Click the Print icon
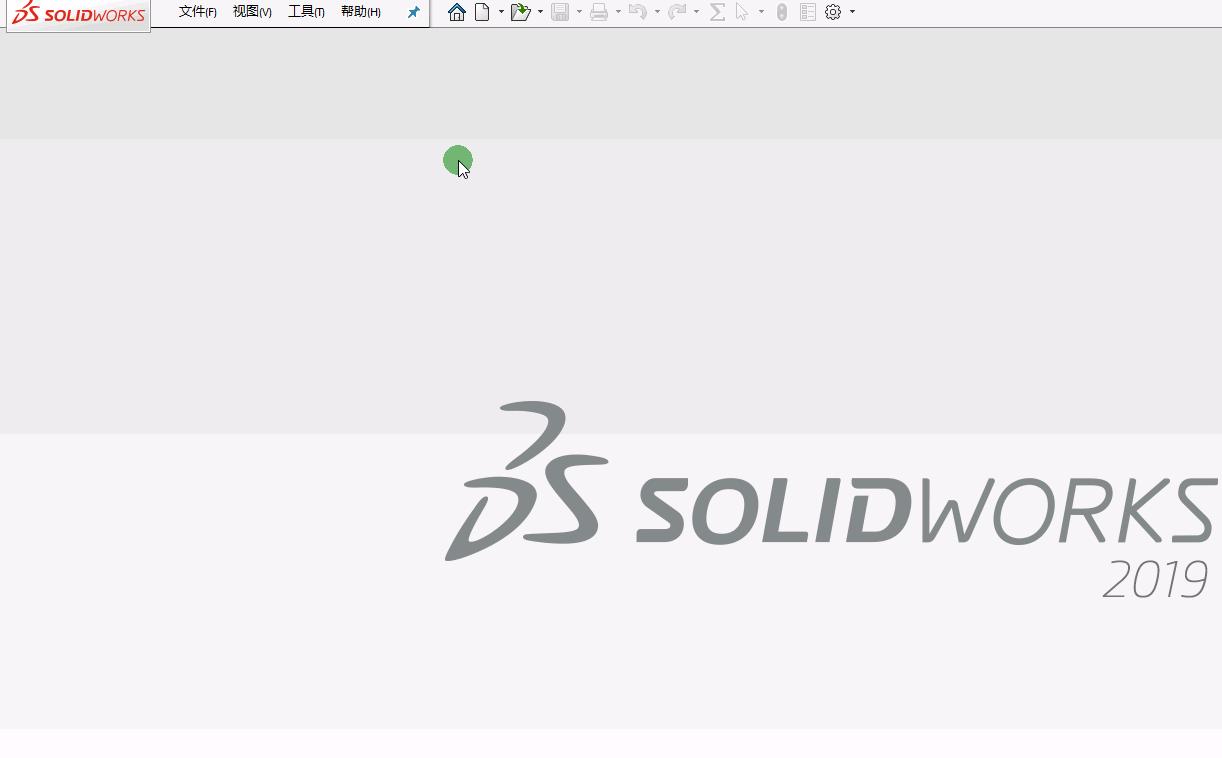Image resolution: width=1222 pixels, height=758 pixels. tap(600, 12)
